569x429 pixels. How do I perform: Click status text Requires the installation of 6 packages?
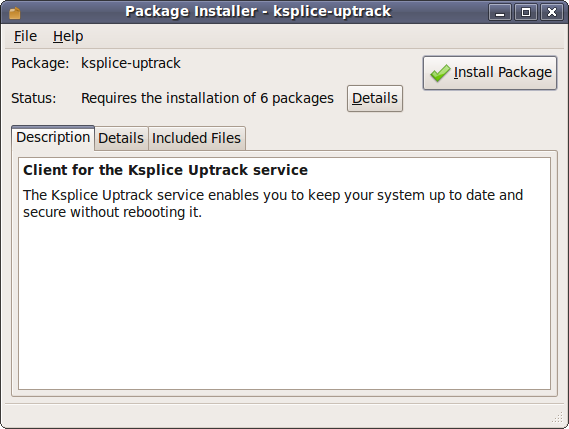[x=207, y=98]
